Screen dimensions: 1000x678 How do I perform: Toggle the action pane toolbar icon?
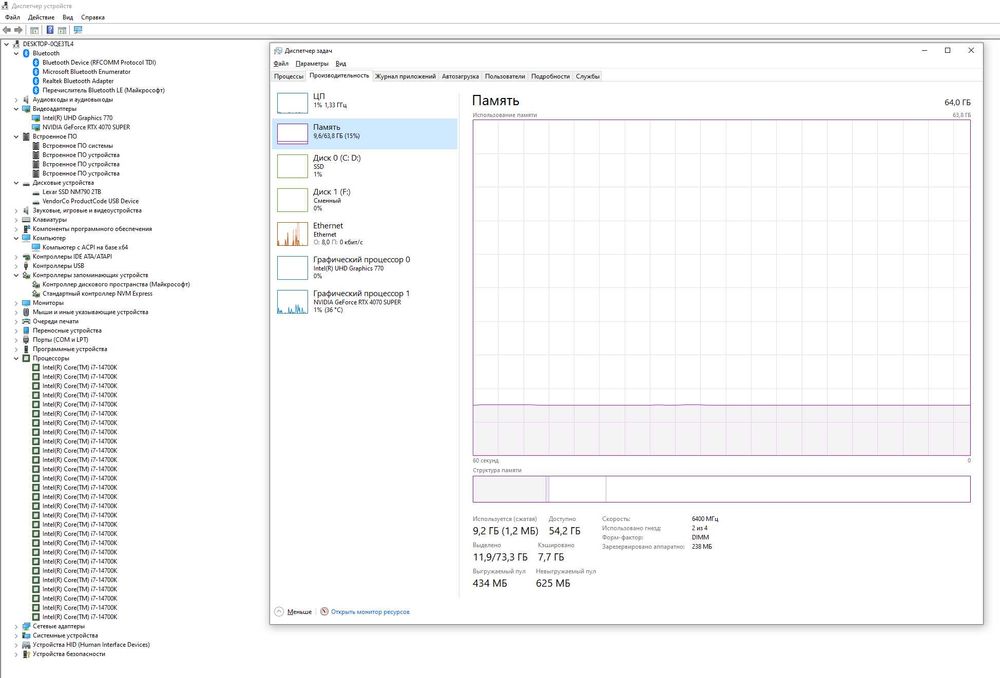(x=62, y=30)
